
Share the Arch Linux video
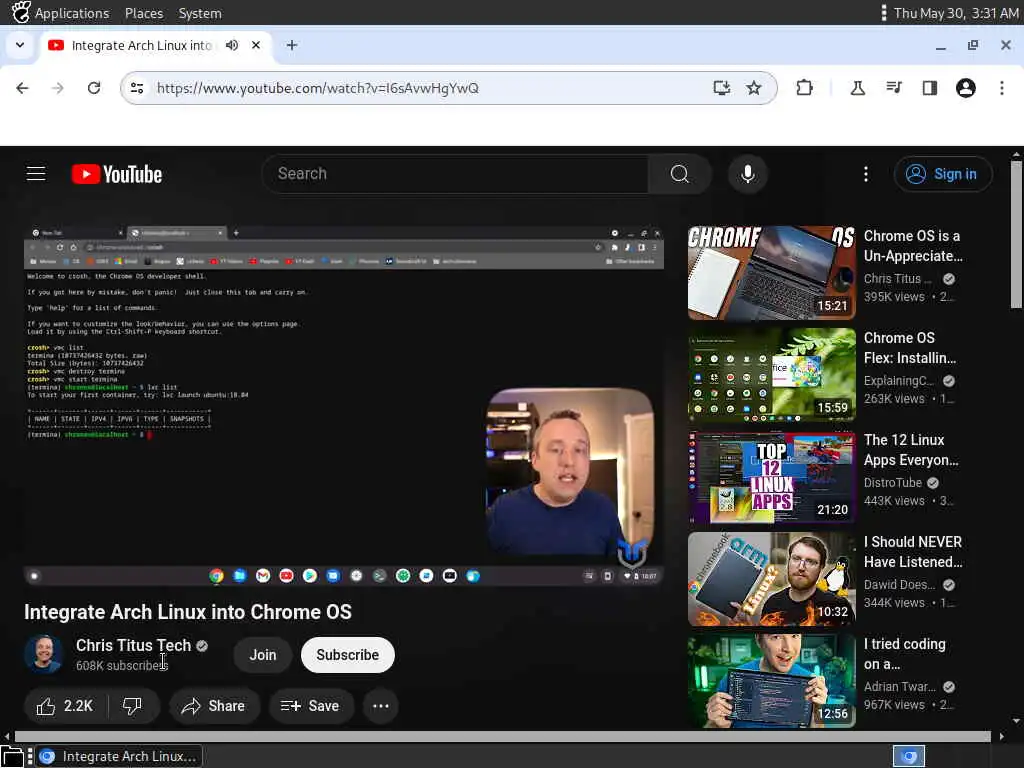214,706
